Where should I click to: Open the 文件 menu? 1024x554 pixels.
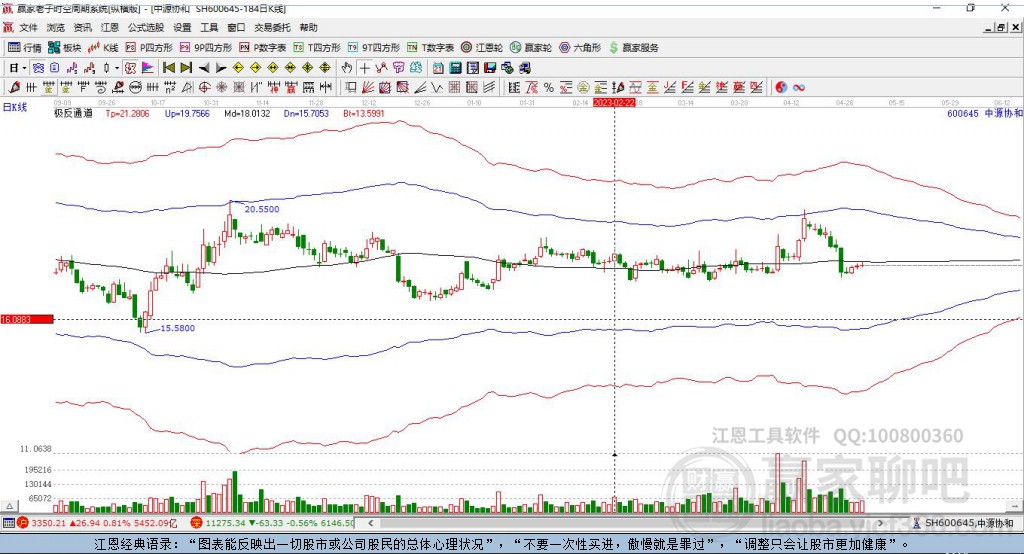(29, 27)
